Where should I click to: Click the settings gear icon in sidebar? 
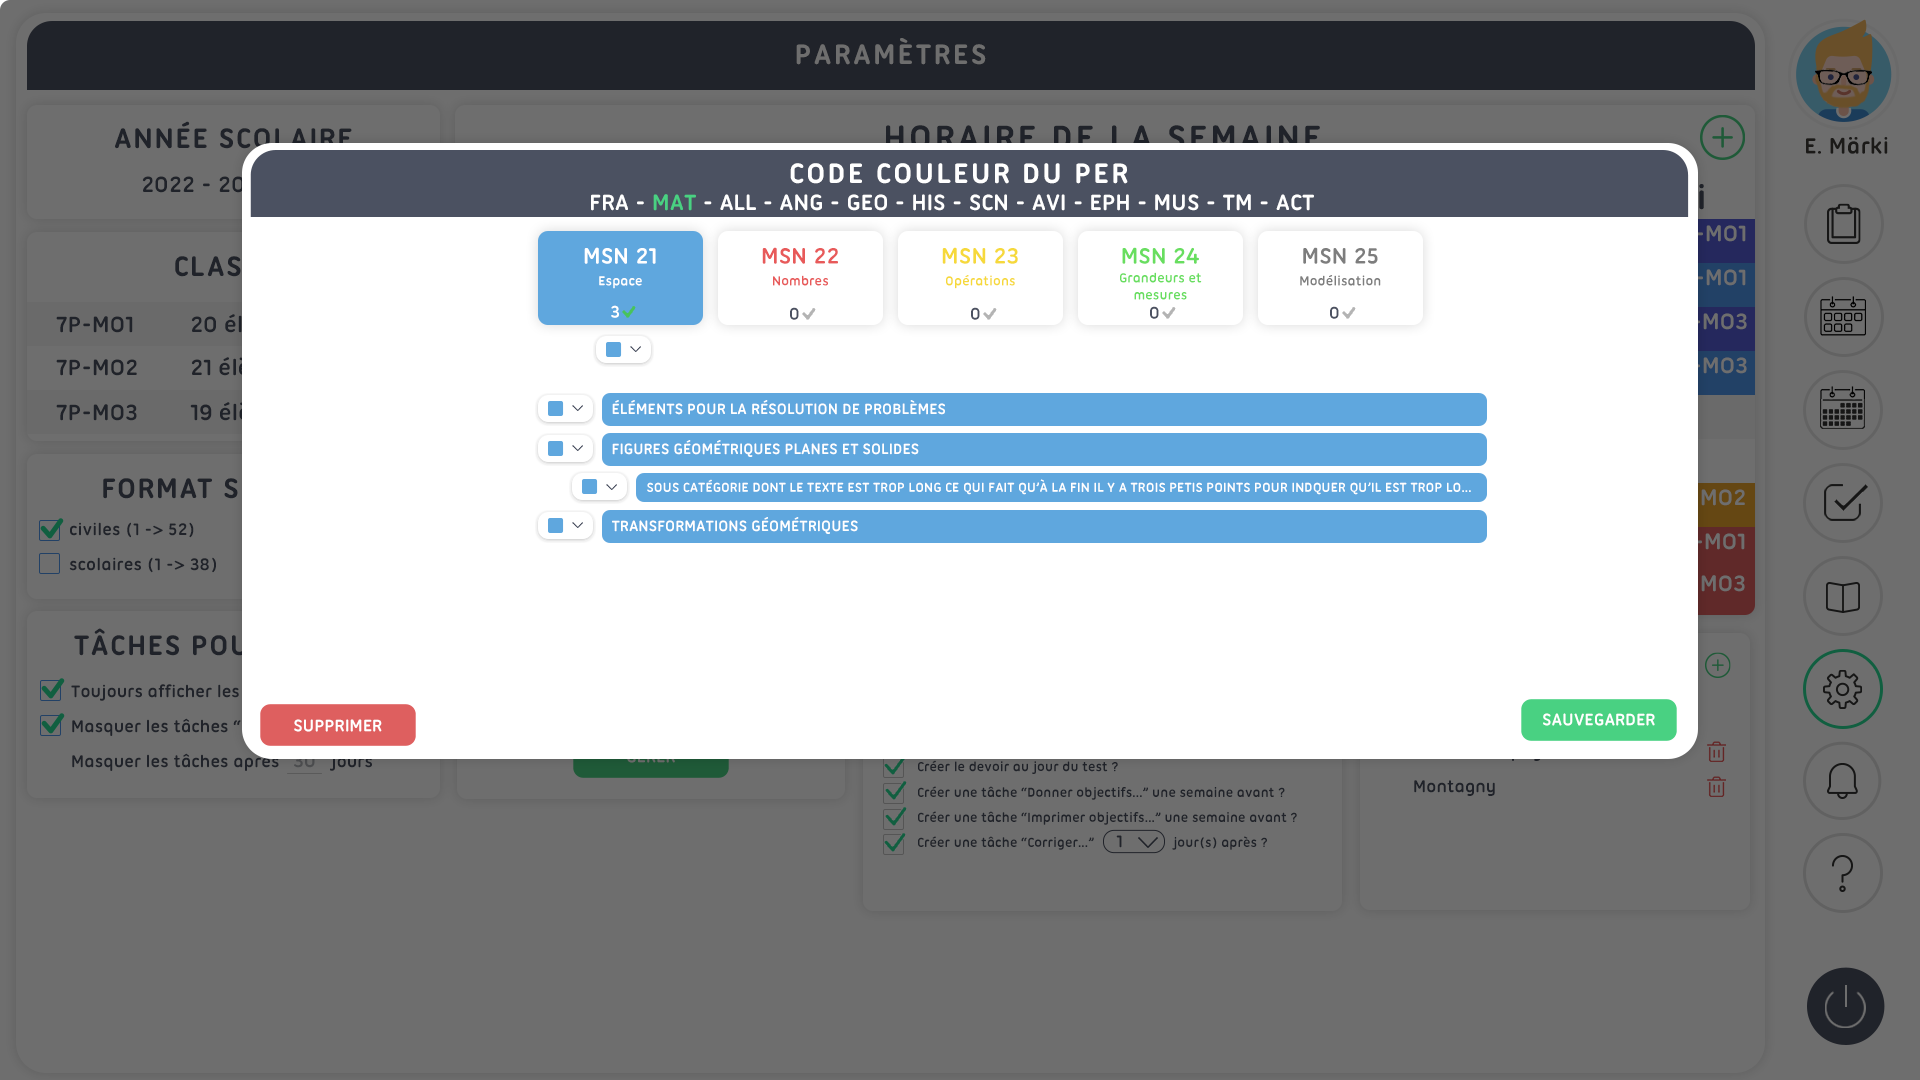coord(1843,689)
